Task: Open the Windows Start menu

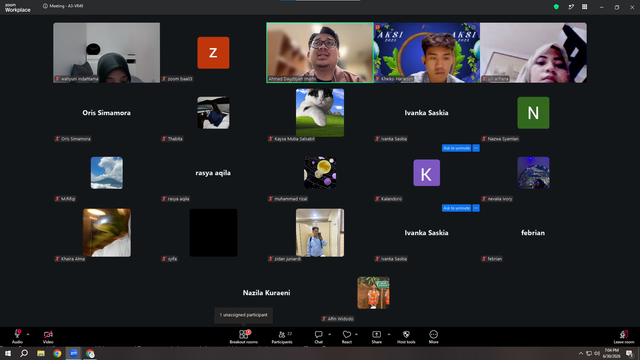Action: coord(8,353)
